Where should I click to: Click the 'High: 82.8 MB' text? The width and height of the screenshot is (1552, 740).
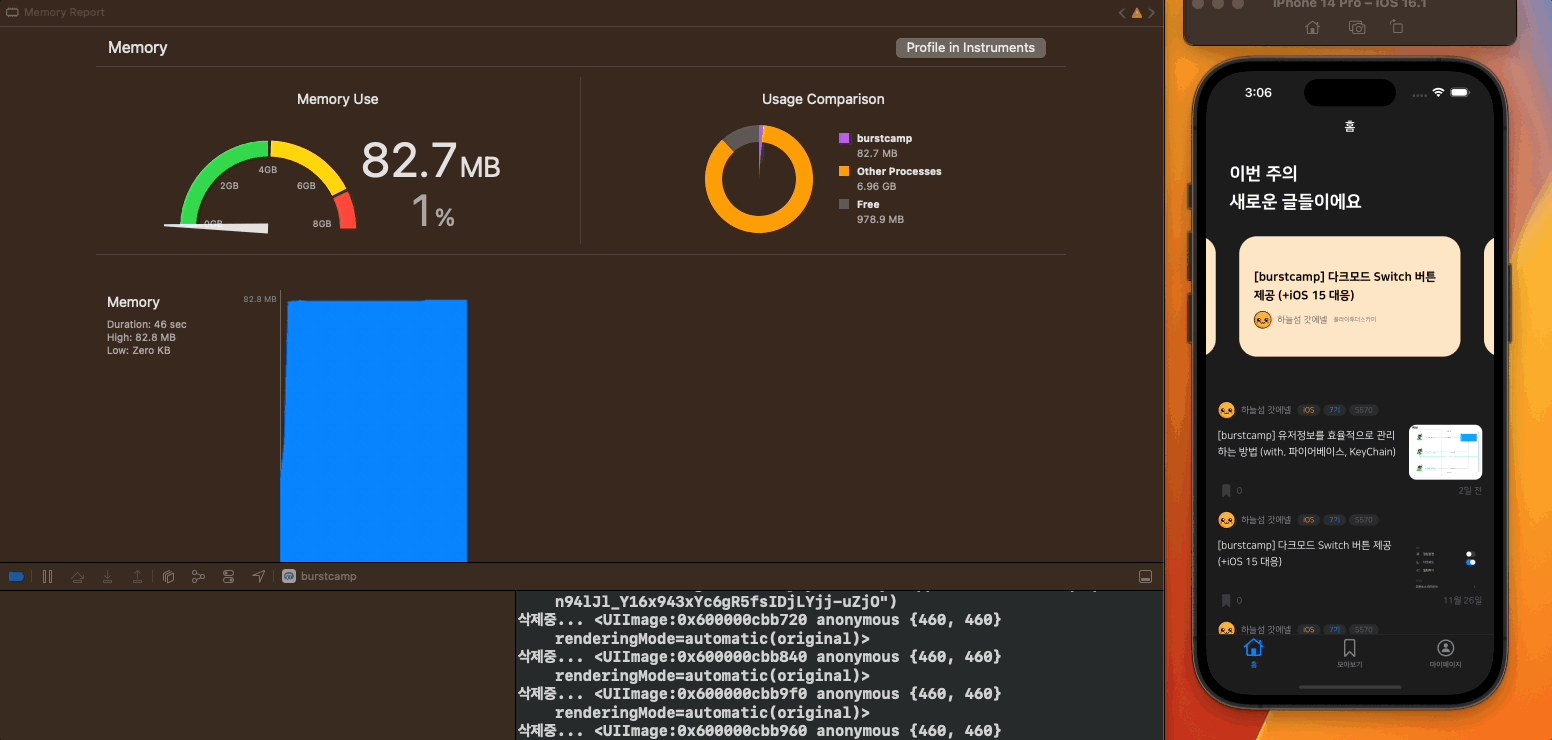click(141, 338)
